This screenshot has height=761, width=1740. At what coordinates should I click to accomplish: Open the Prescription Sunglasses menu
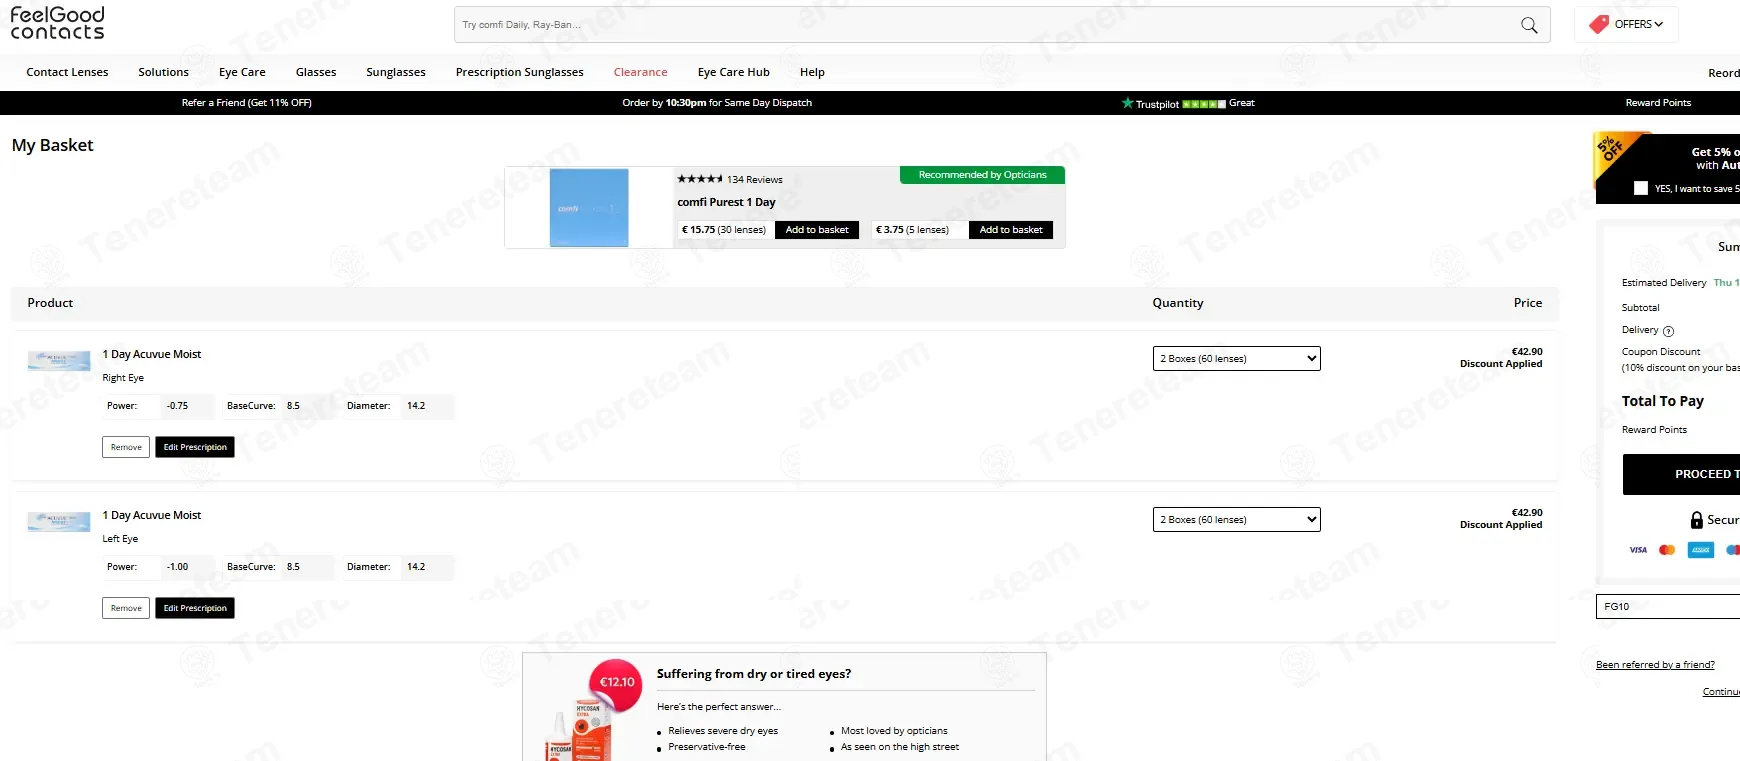click(x=520, y=72)
